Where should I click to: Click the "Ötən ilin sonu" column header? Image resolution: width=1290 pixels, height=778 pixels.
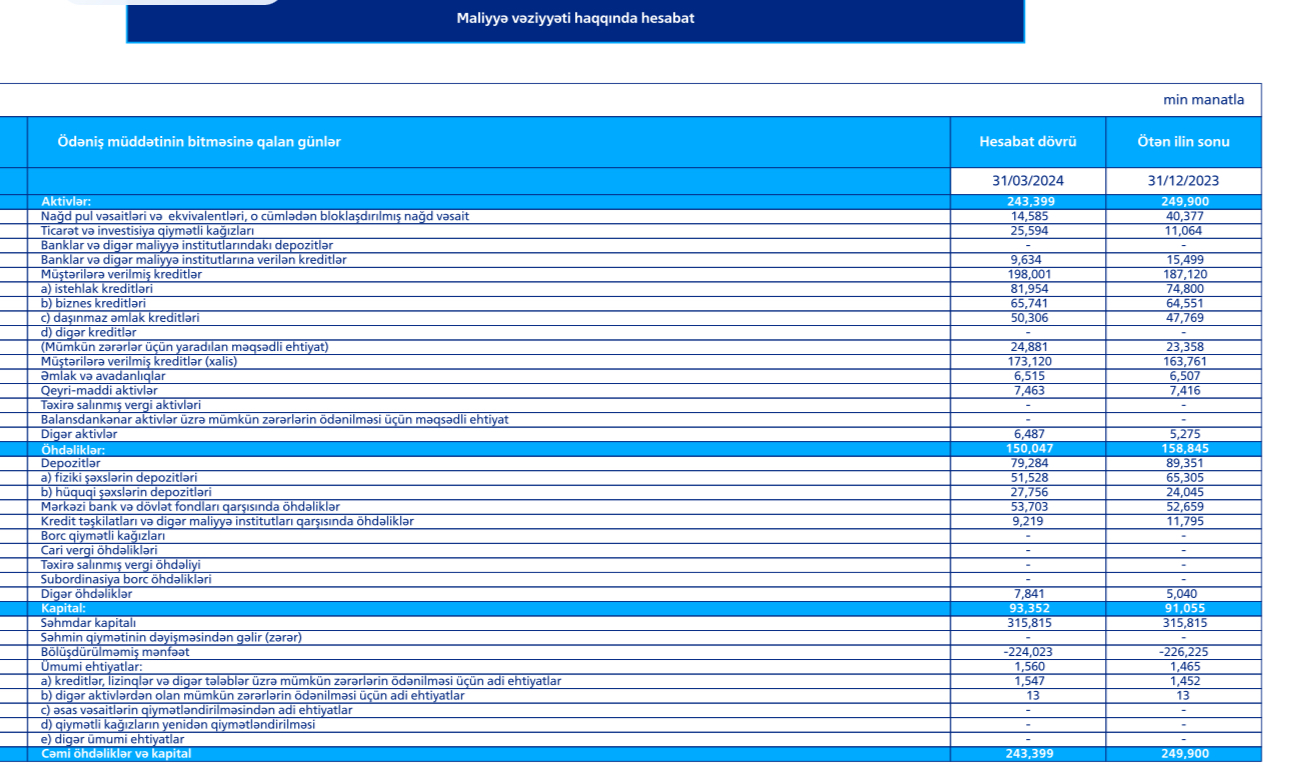click(1183, 142)
